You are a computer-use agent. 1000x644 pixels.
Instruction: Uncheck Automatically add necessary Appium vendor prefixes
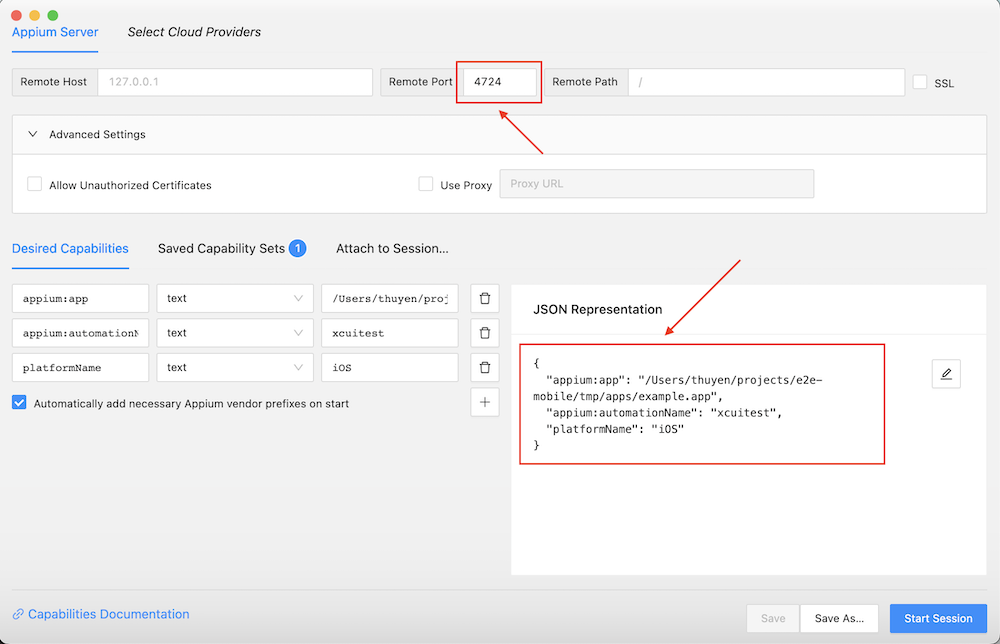coord(19,402)
